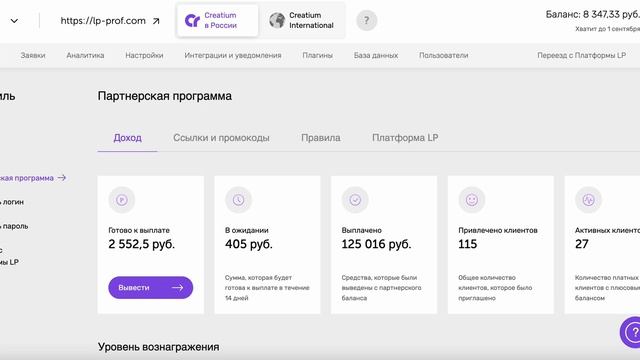Screen dimensions: 640x360
Task: Click the 115 attracted clients value
Action: (x=468, y=244)
